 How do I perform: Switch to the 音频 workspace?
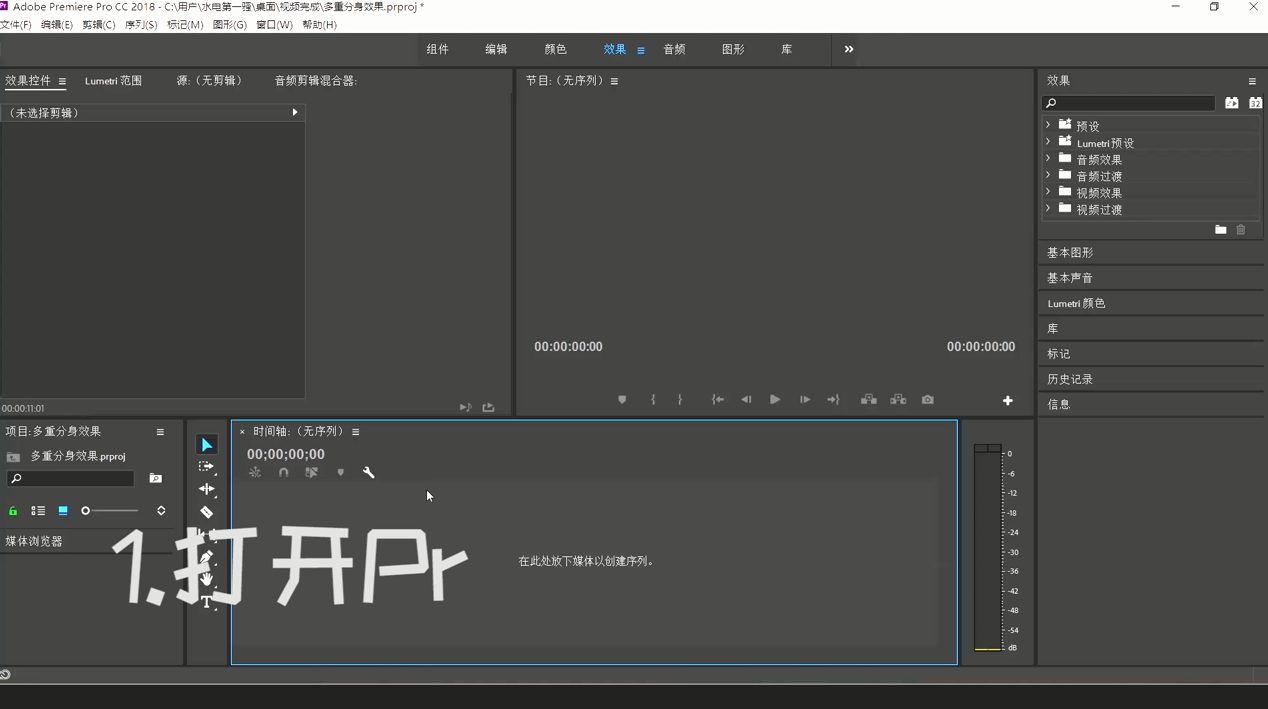(x=674, y=49)
